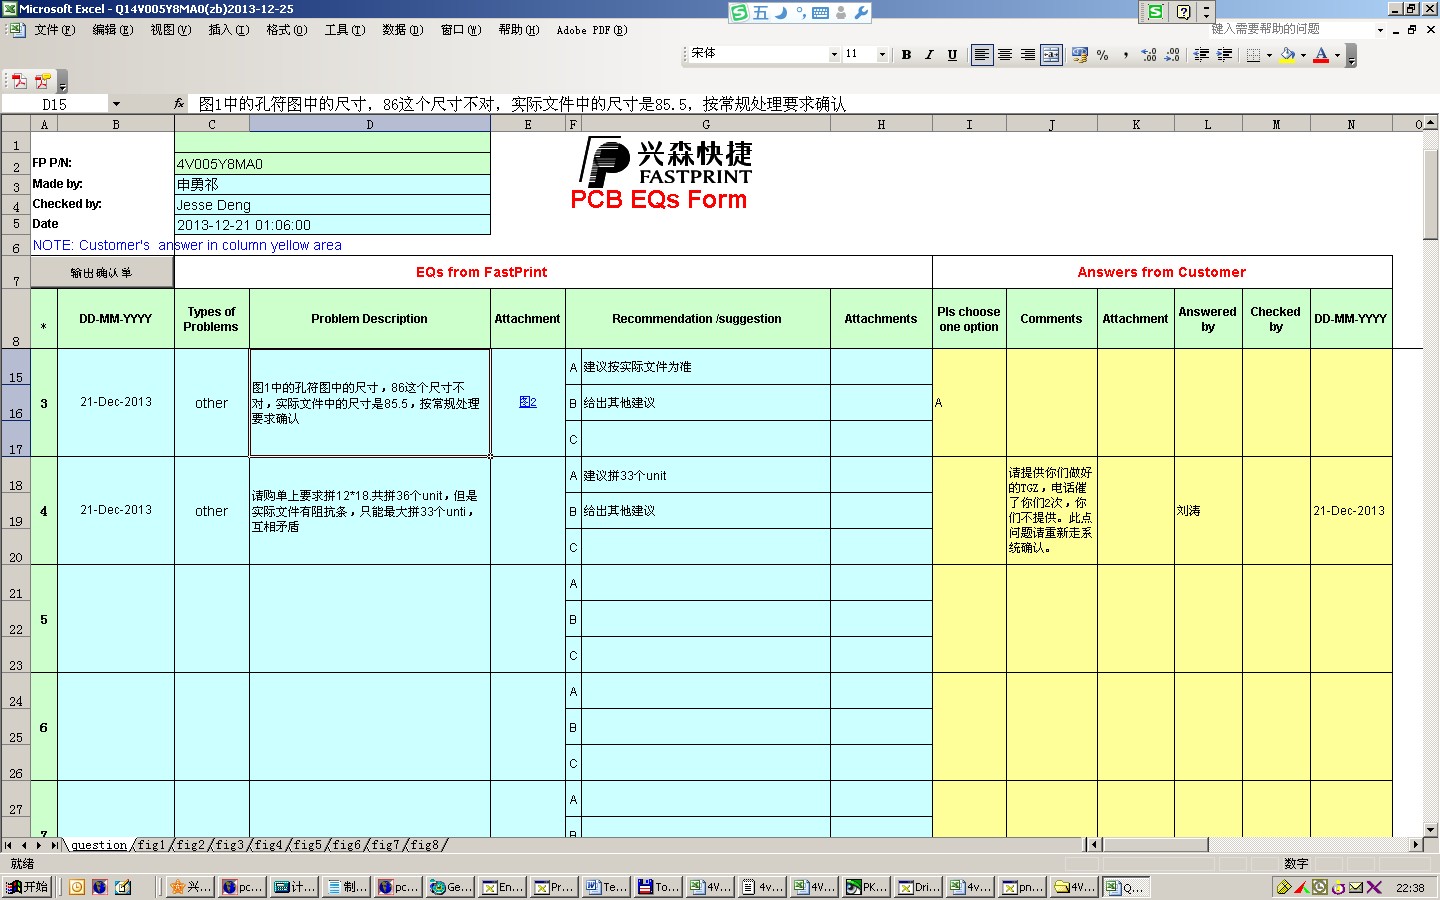
Task: Open borders dropdown arrow
Action: pos(1269,55)
